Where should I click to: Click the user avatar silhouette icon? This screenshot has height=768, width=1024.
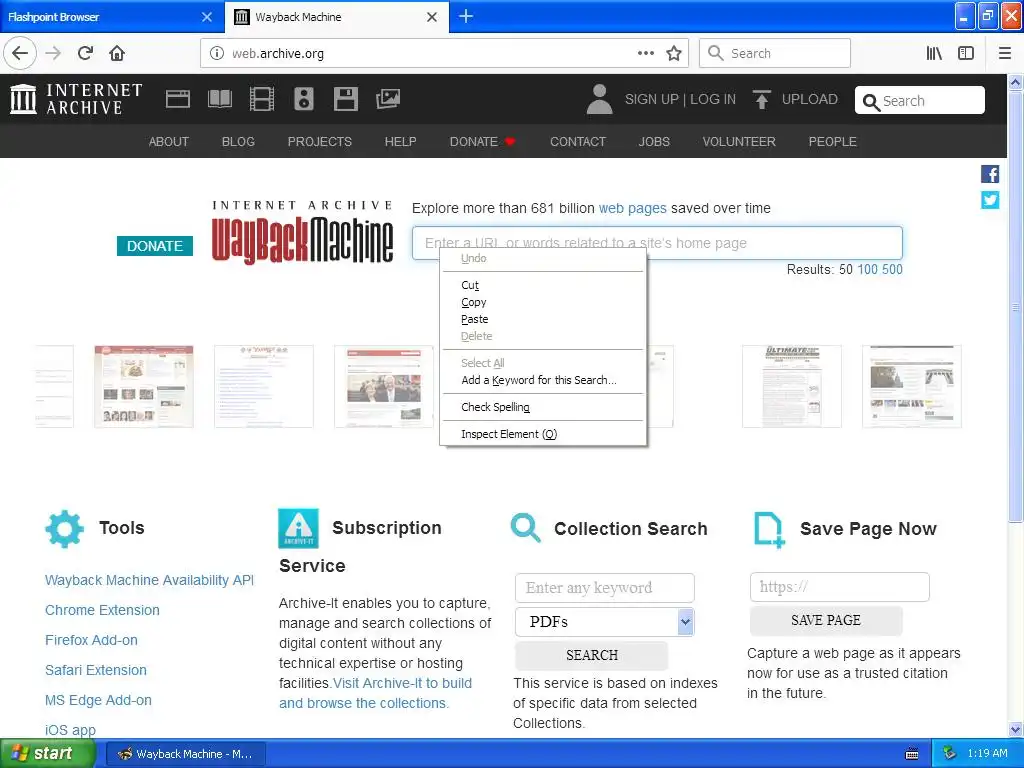[600, 99]
